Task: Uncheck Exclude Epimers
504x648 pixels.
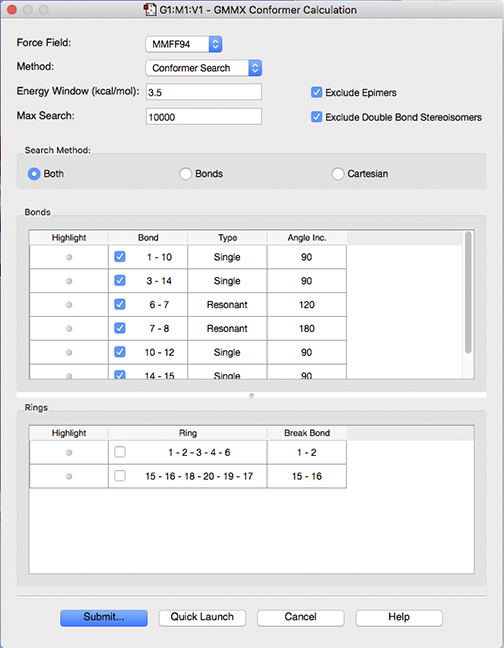Action: 316,92
